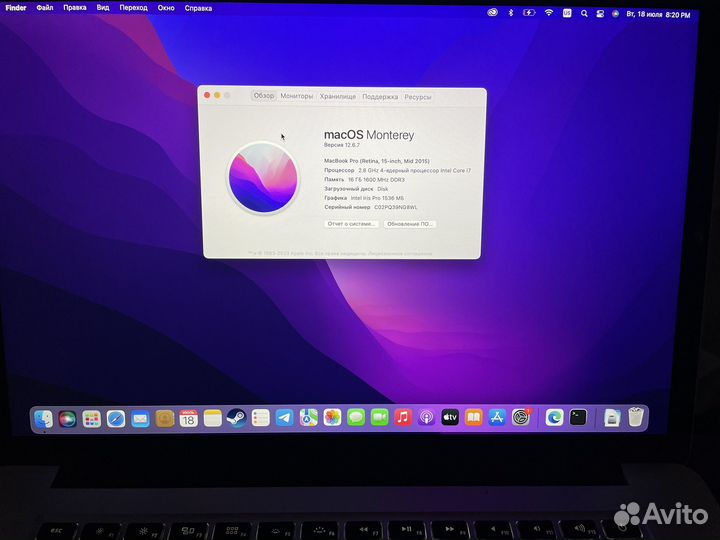
Task: Open the Bluetooth status menu
Action: [511, 13]
